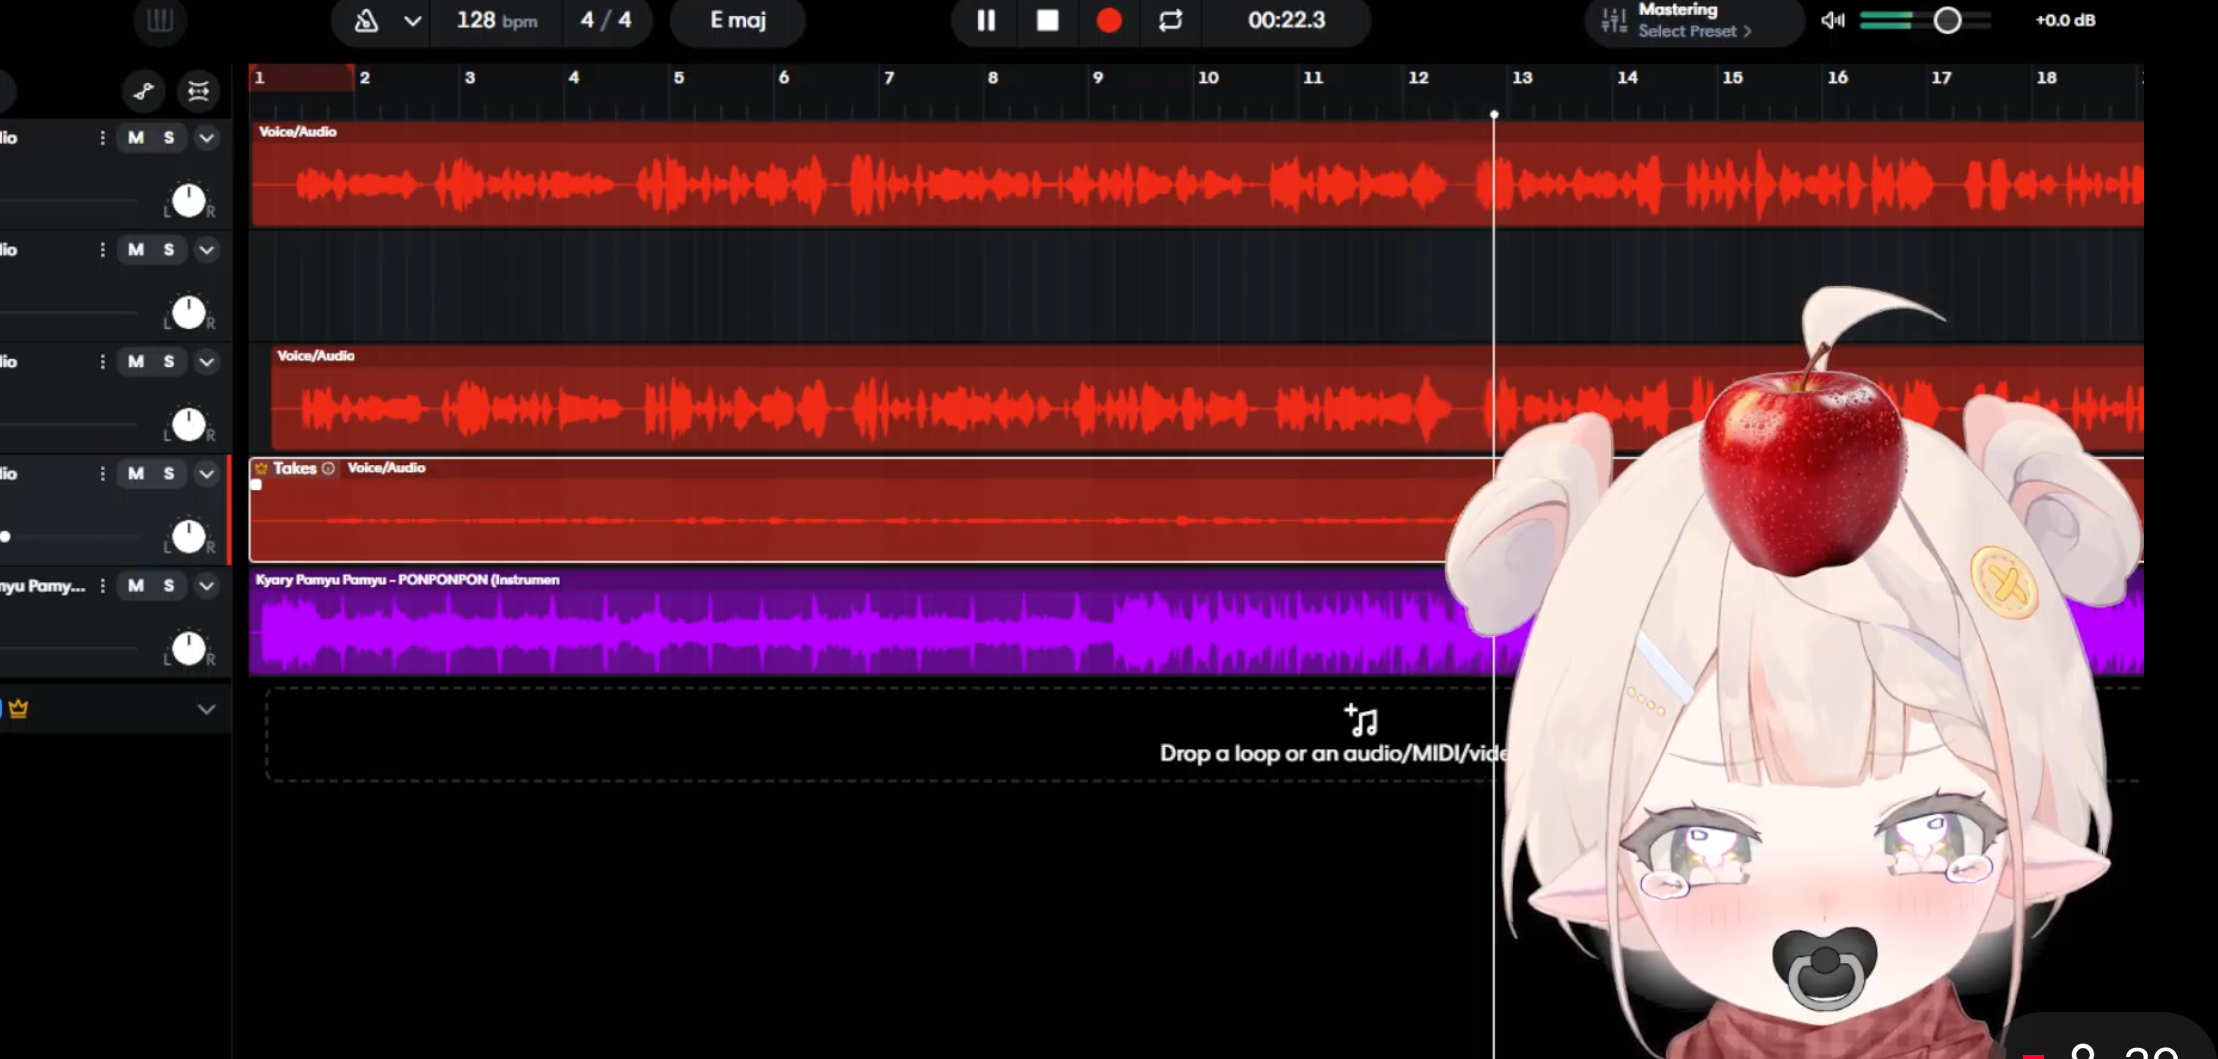Click the gold crown membership icon
This screenshot has width=2218, height=1059.
click(x=18, y=709)
